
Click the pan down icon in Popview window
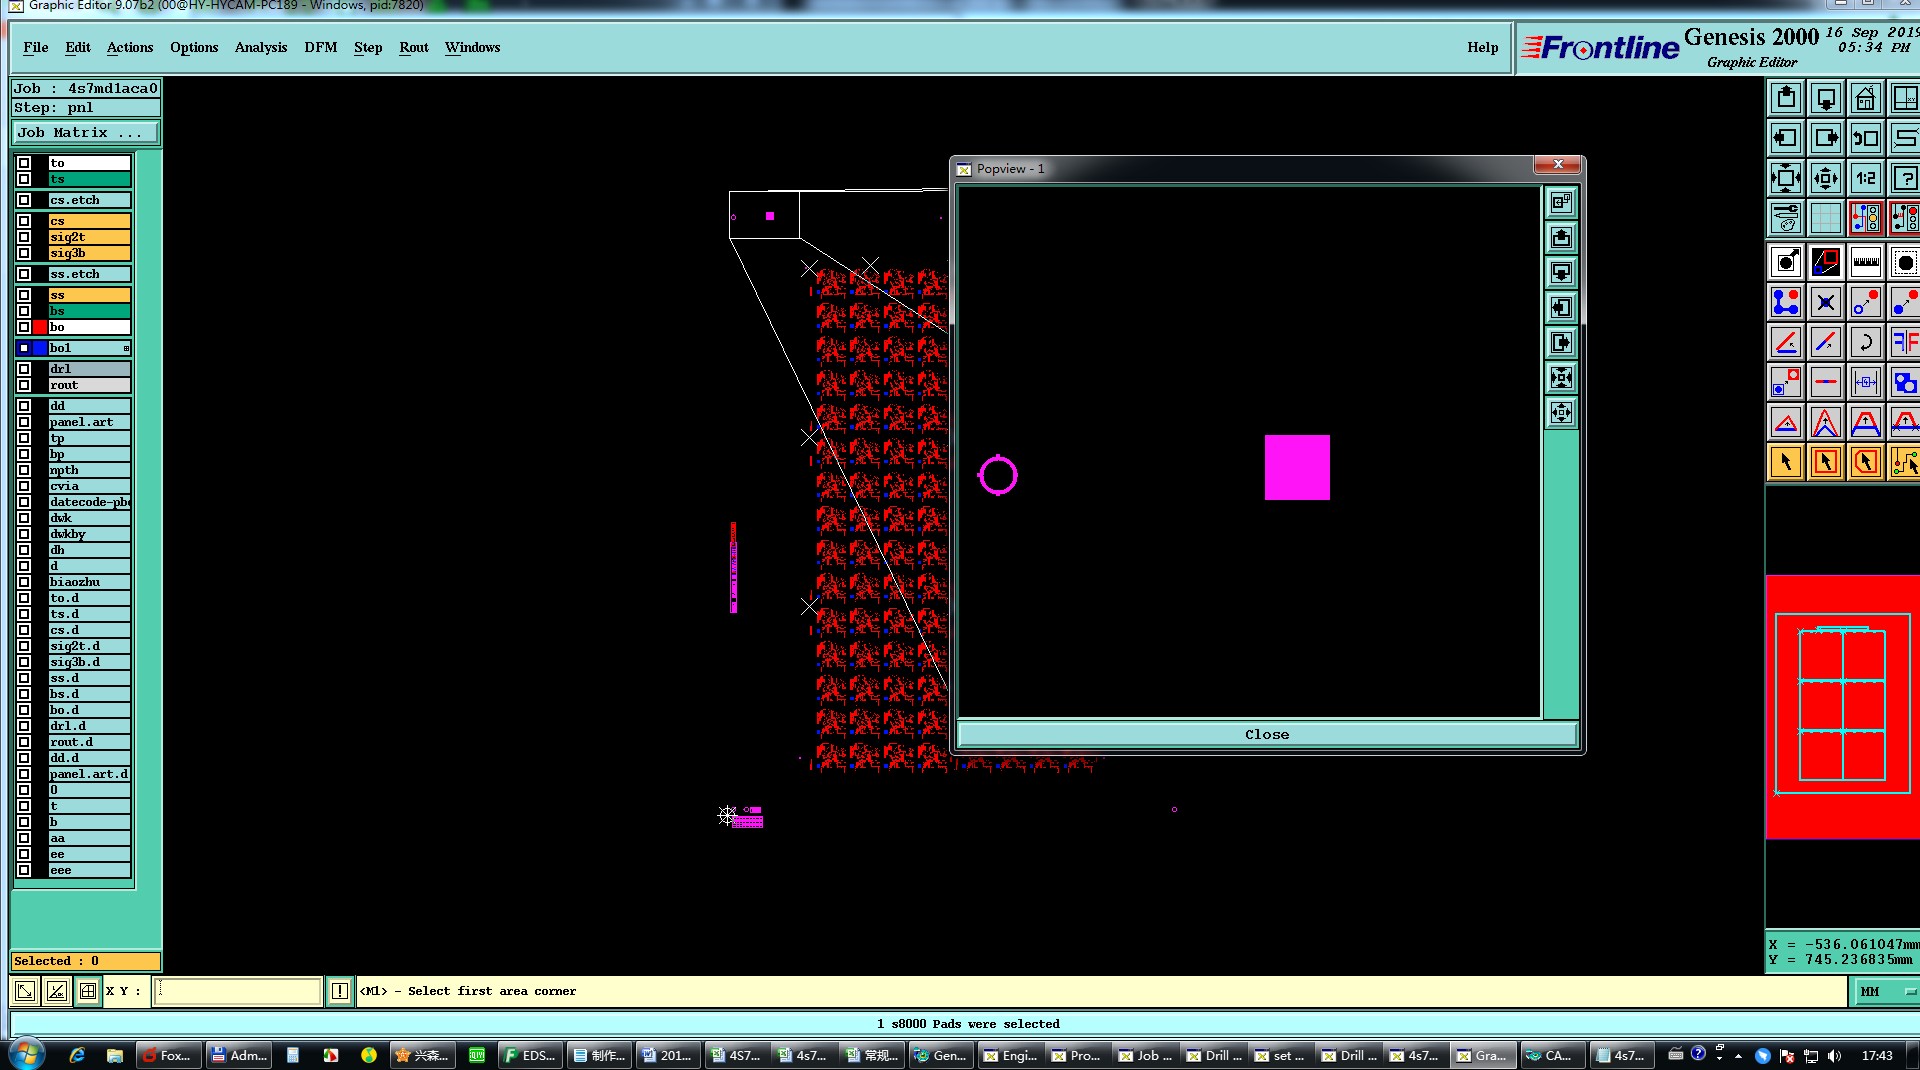click(1561, 273)
